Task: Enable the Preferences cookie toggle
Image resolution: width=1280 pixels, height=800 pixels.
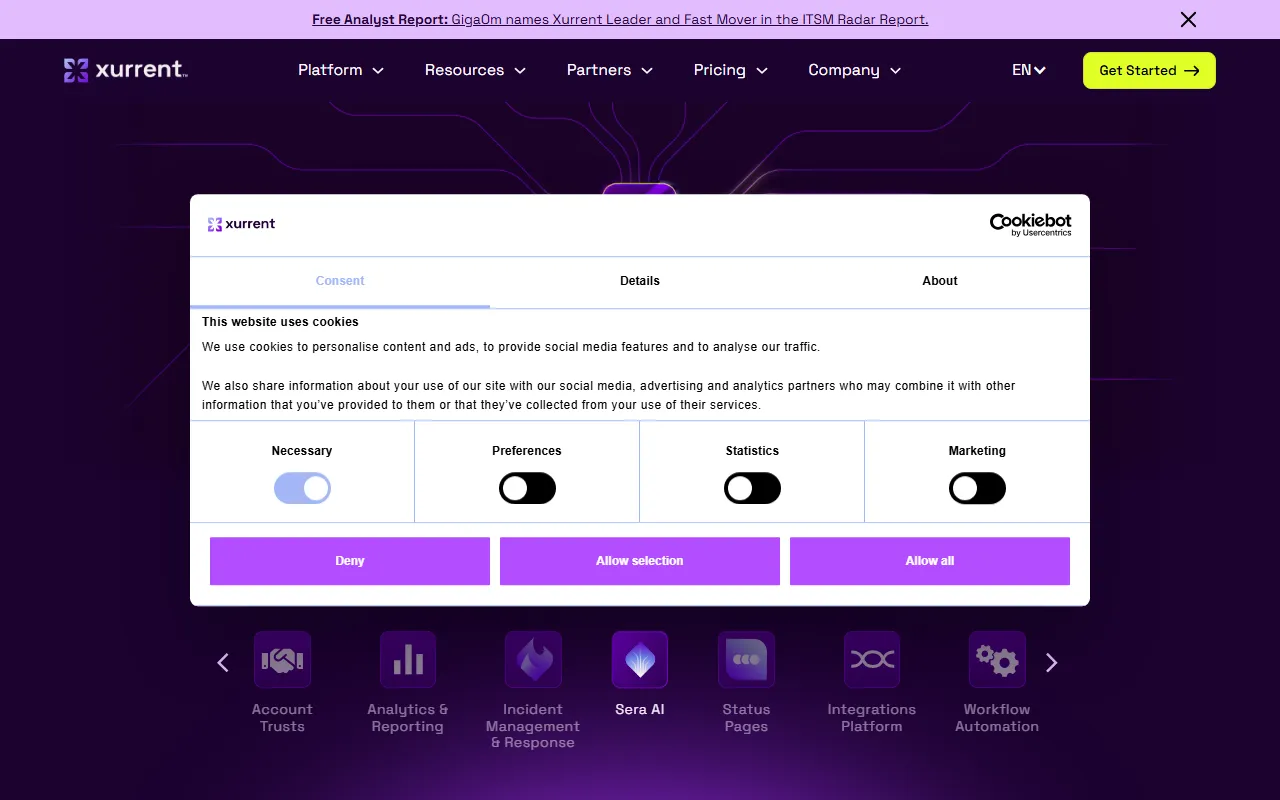Action: (x=527, y=488)
